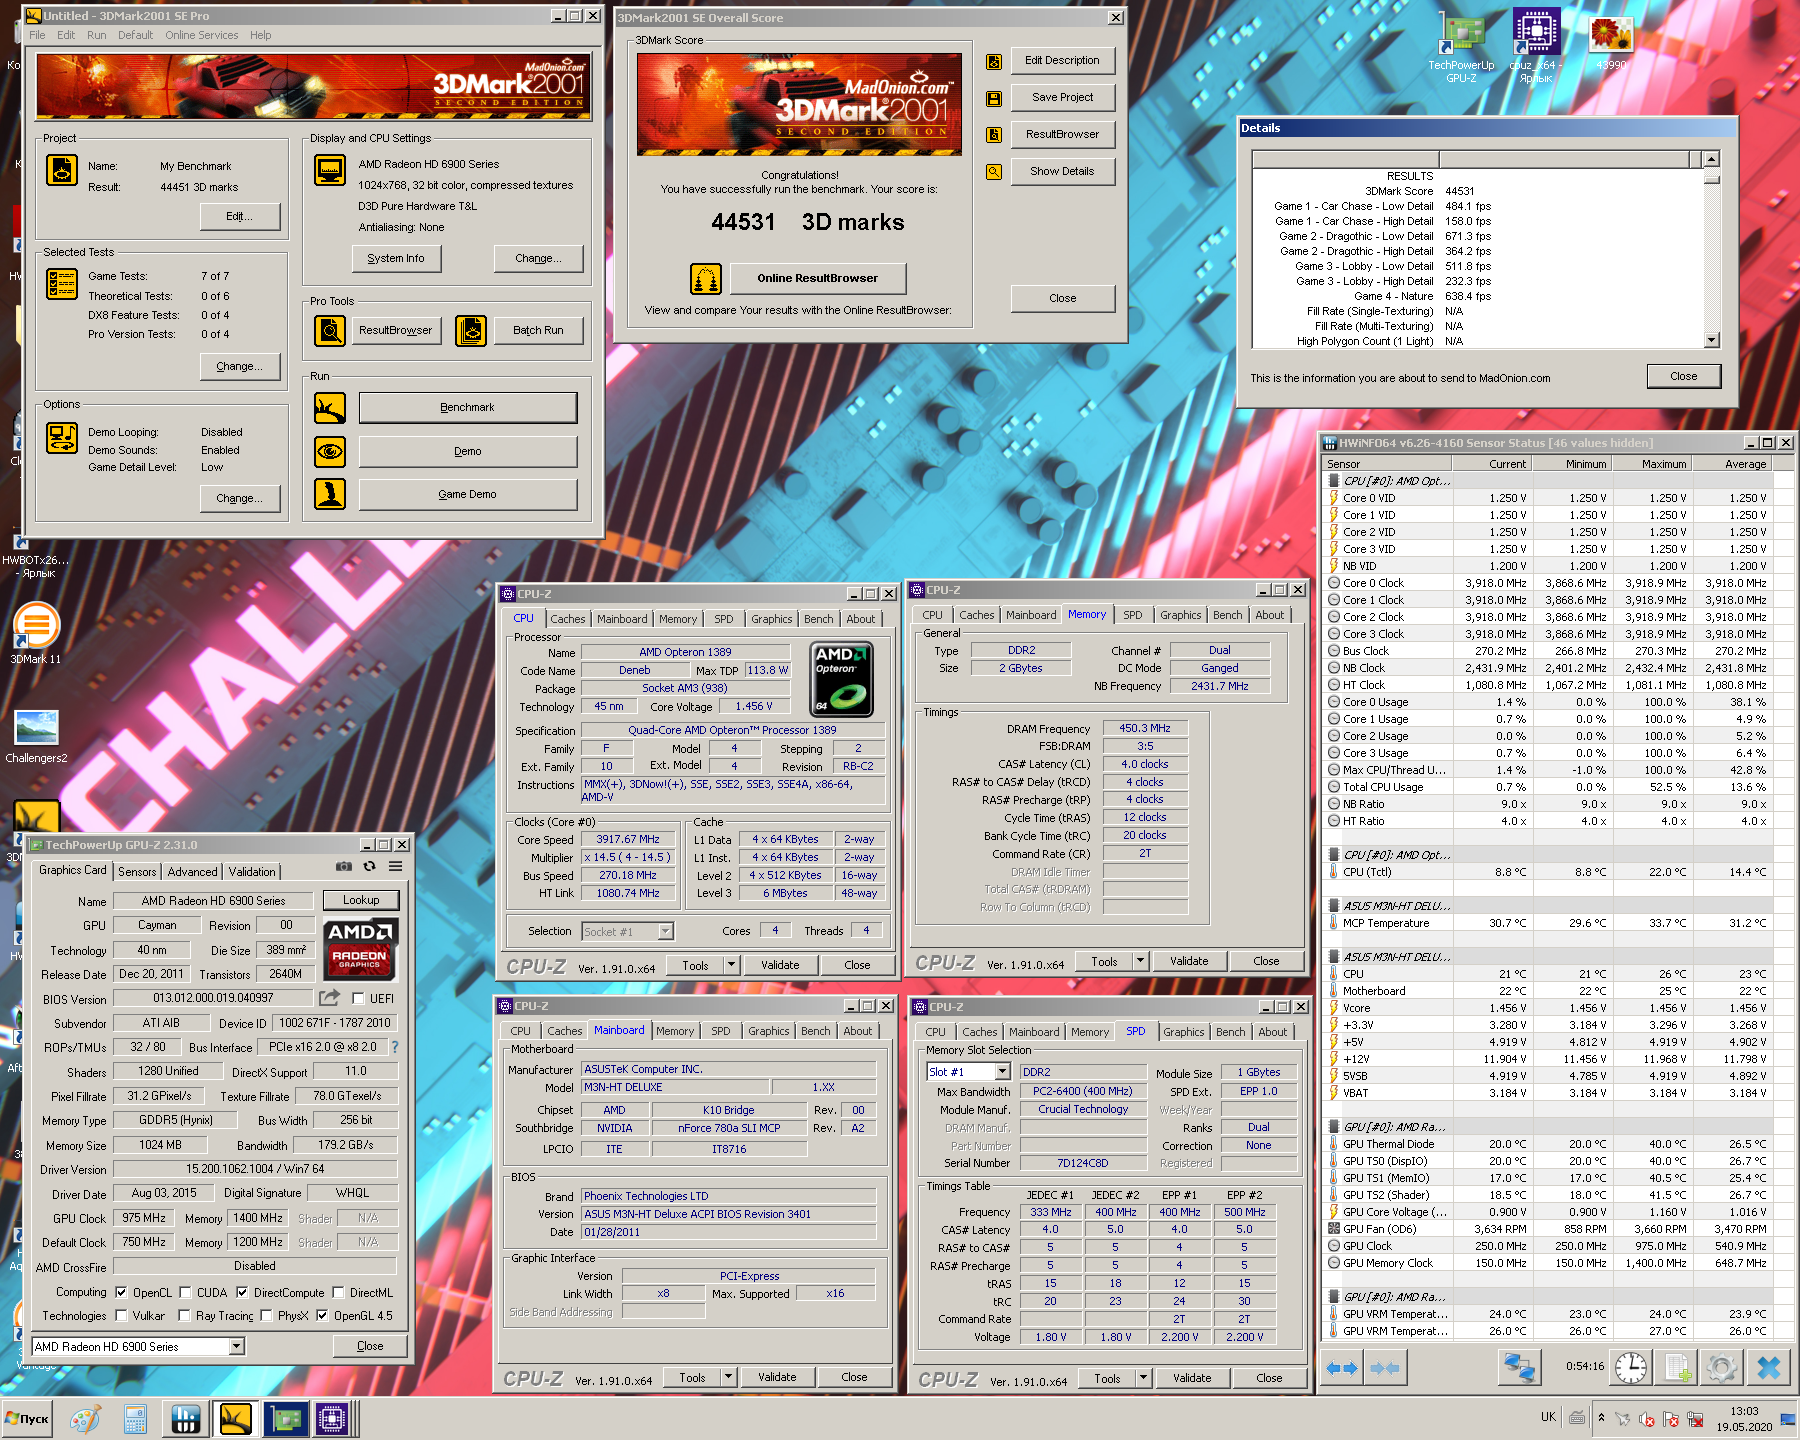Open the GPU-Z hamburger menu icon
Viewport: 1800px width, 1440px height.
click(396, 866)
